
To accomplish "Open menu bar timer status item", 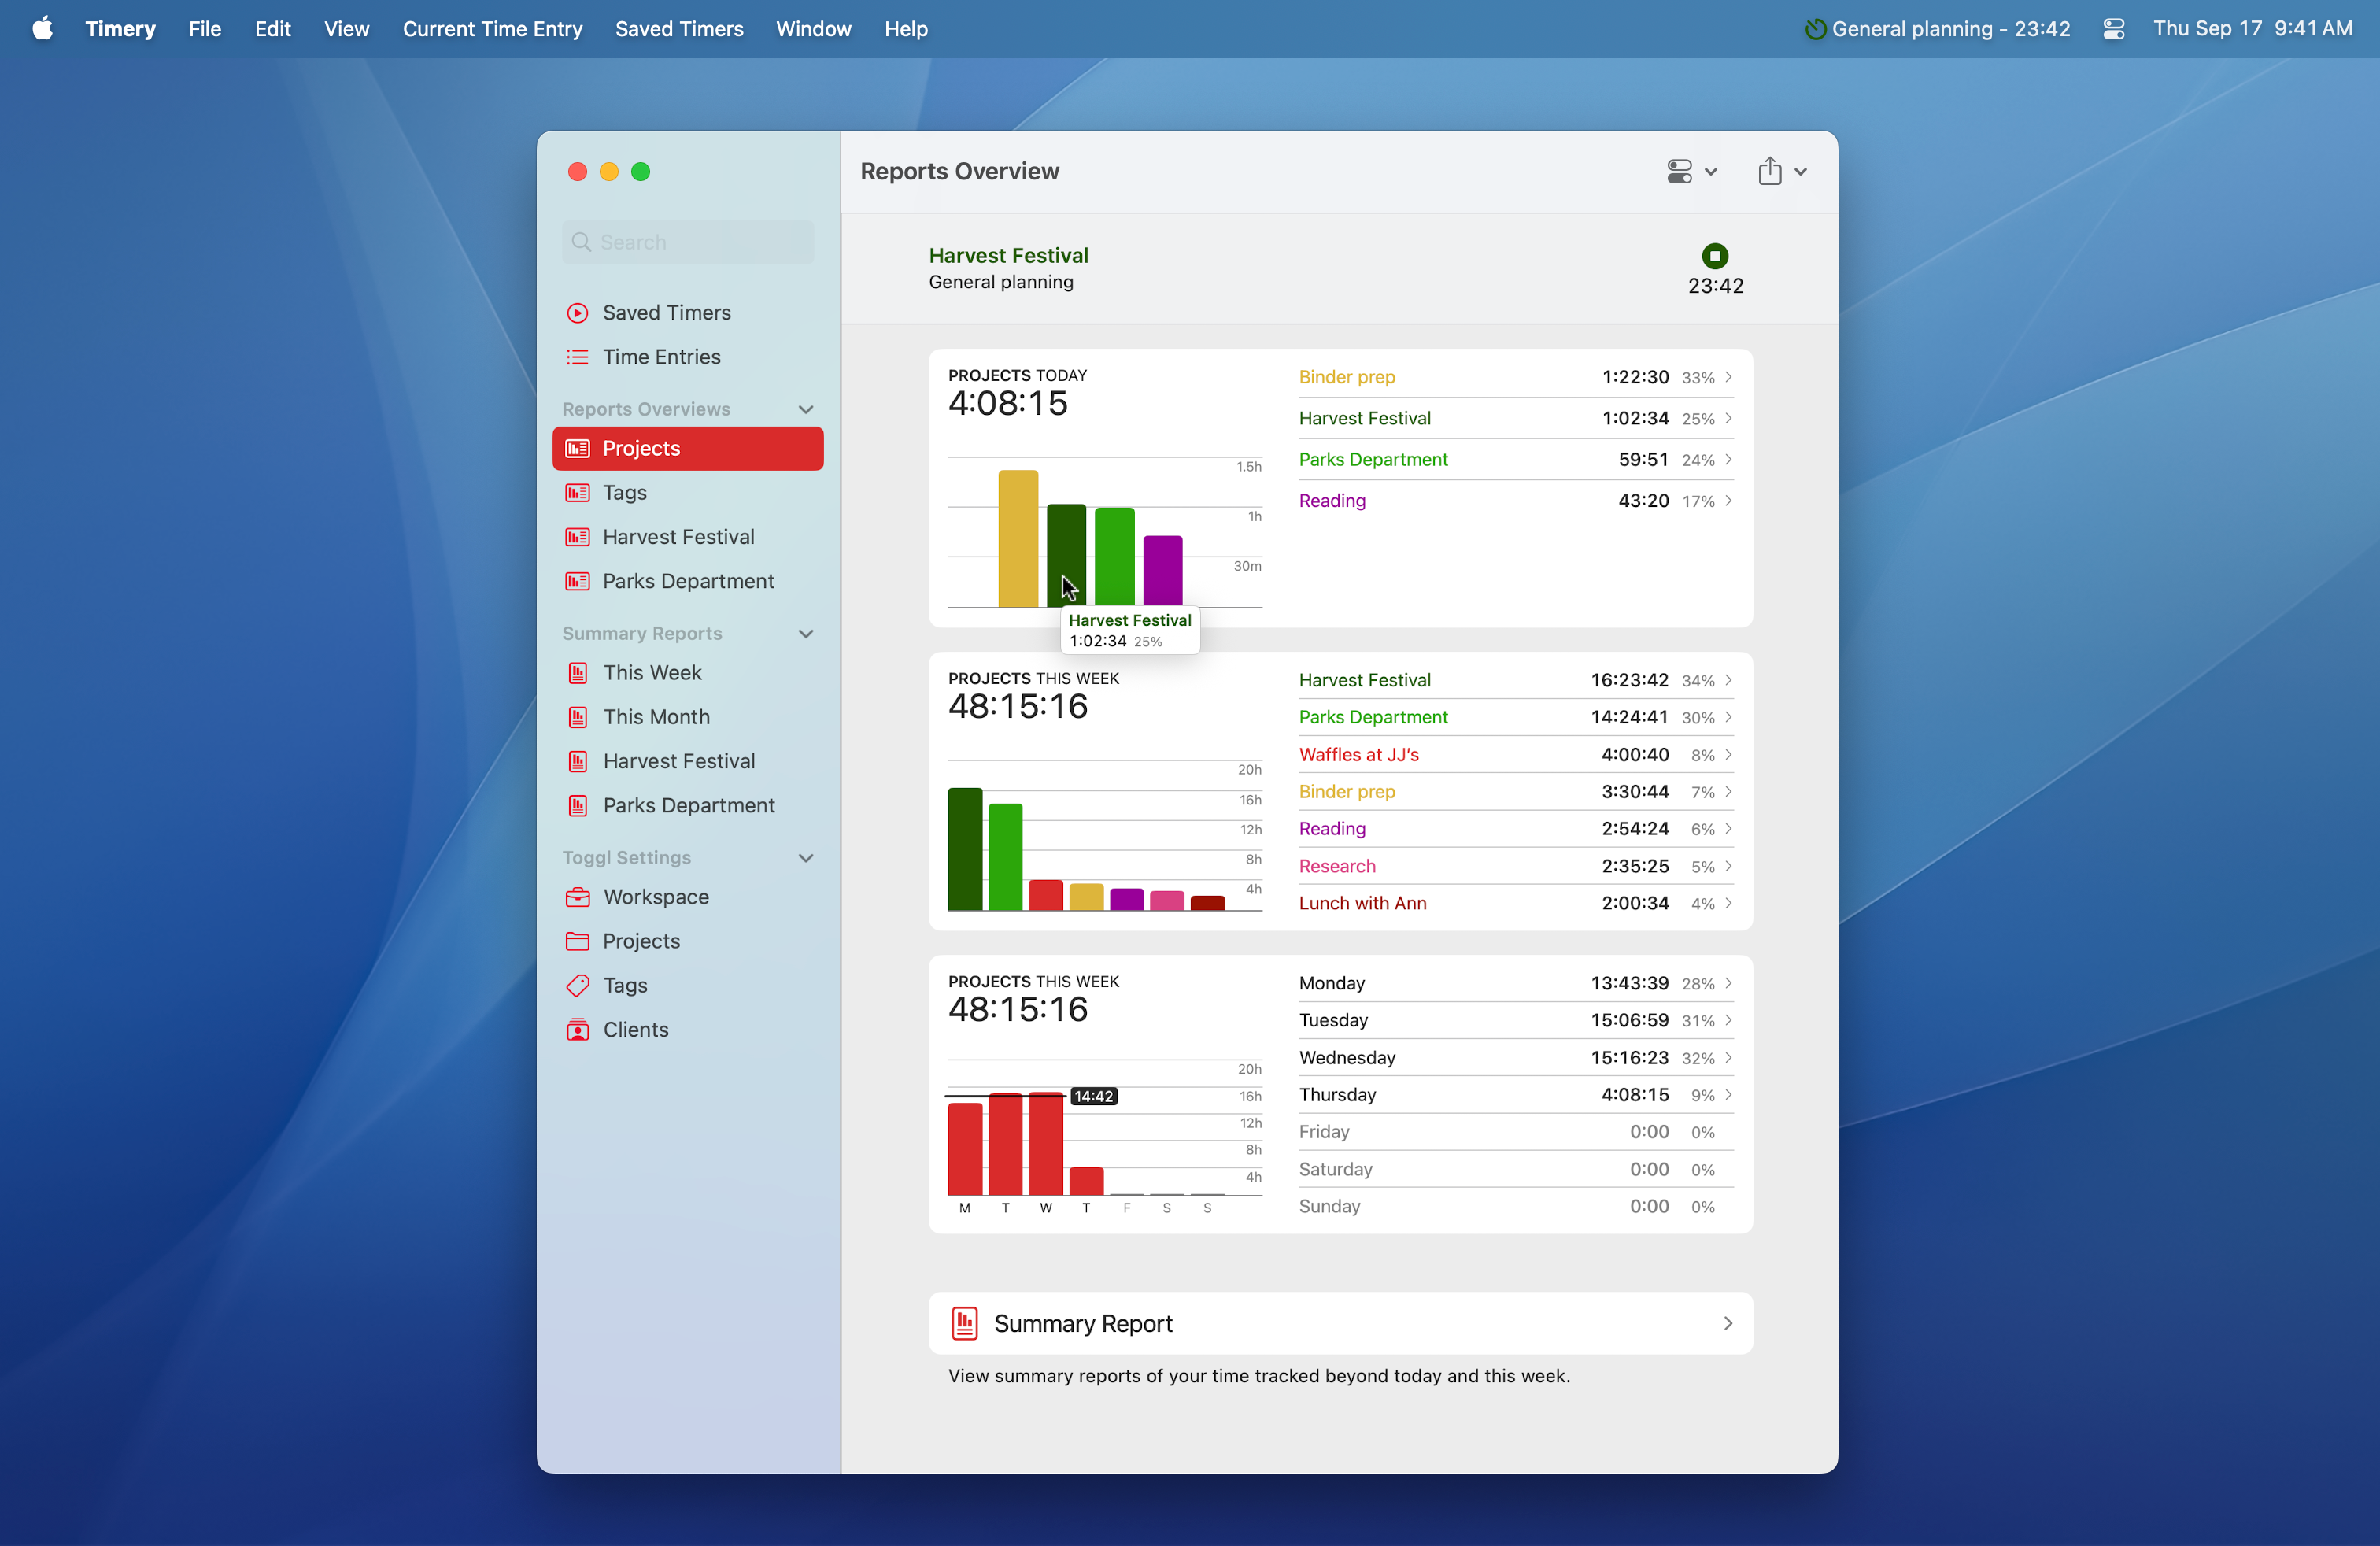I will point(1936,29).
